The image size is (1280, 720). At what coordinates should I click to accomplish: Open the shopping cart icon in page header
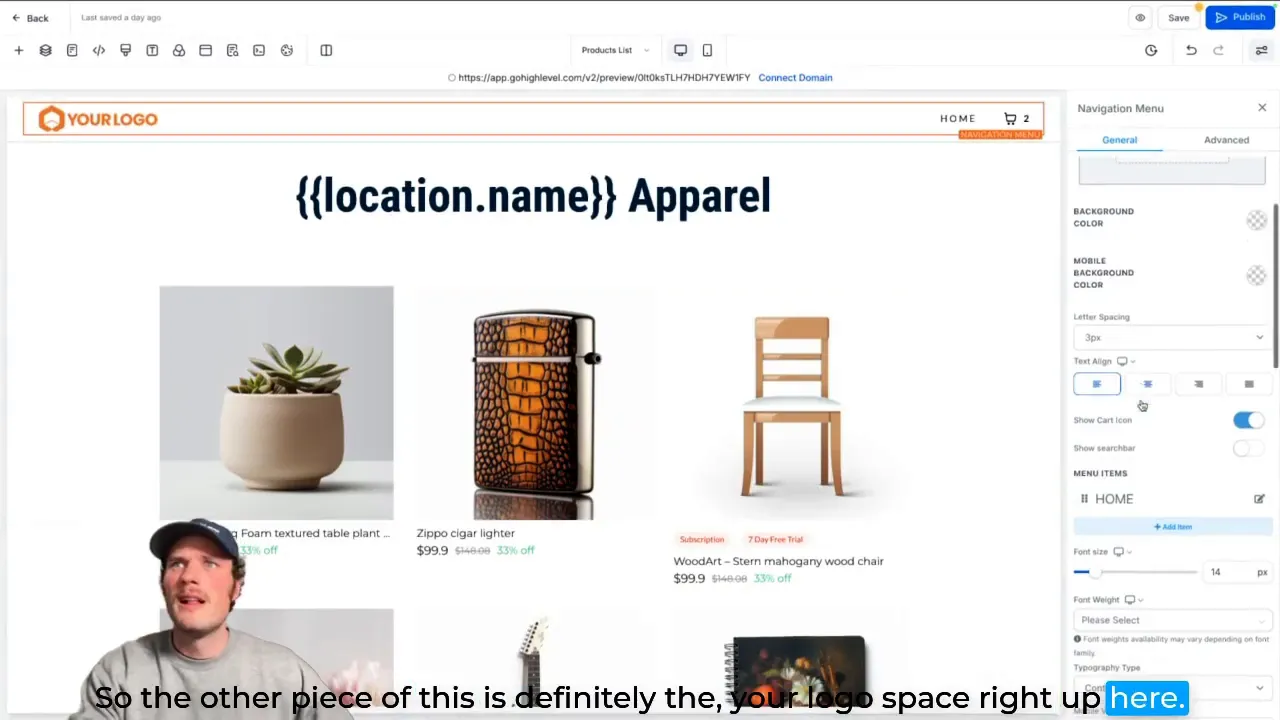pos(1010,118)
